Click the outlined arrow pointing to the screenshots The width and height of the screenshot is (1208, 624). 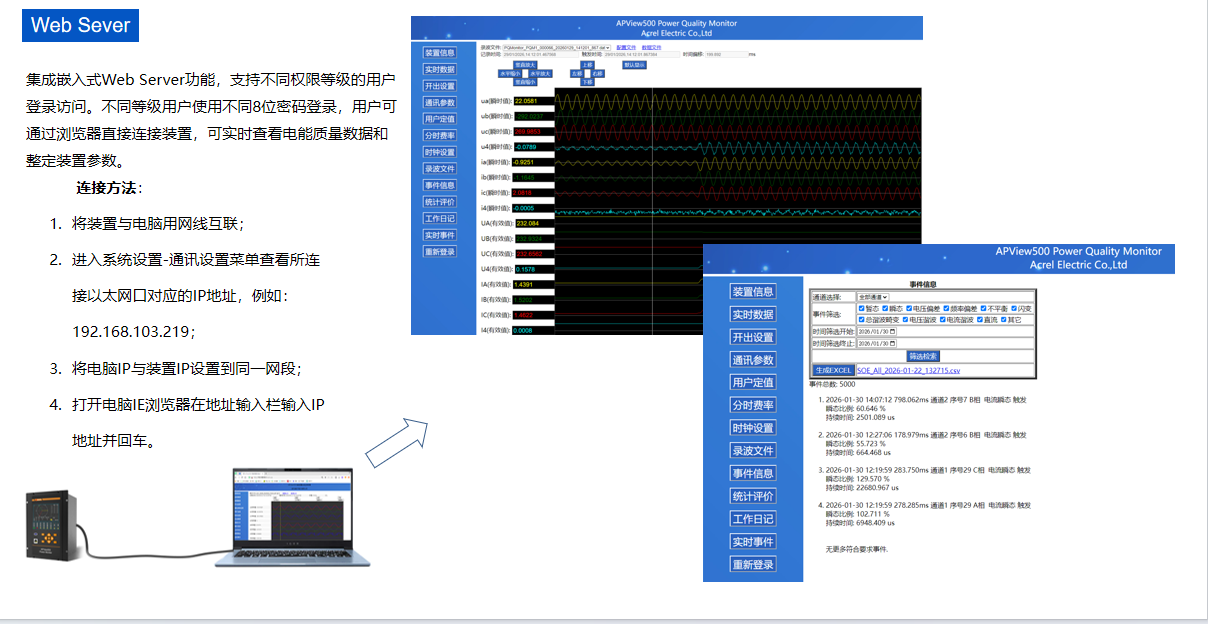click(x=397, y=442)
